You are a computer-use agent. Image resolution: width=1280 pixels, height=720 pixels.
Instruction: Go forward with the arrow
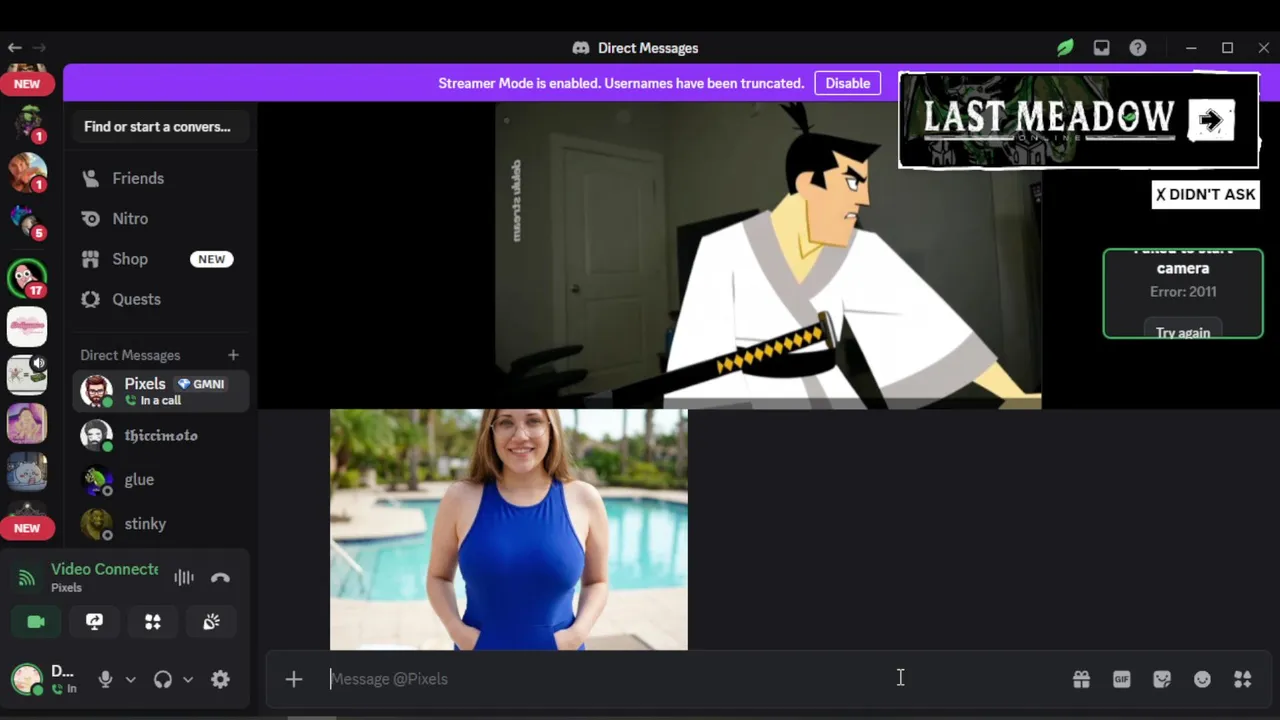pyautogui.click(x=39, y=48)
